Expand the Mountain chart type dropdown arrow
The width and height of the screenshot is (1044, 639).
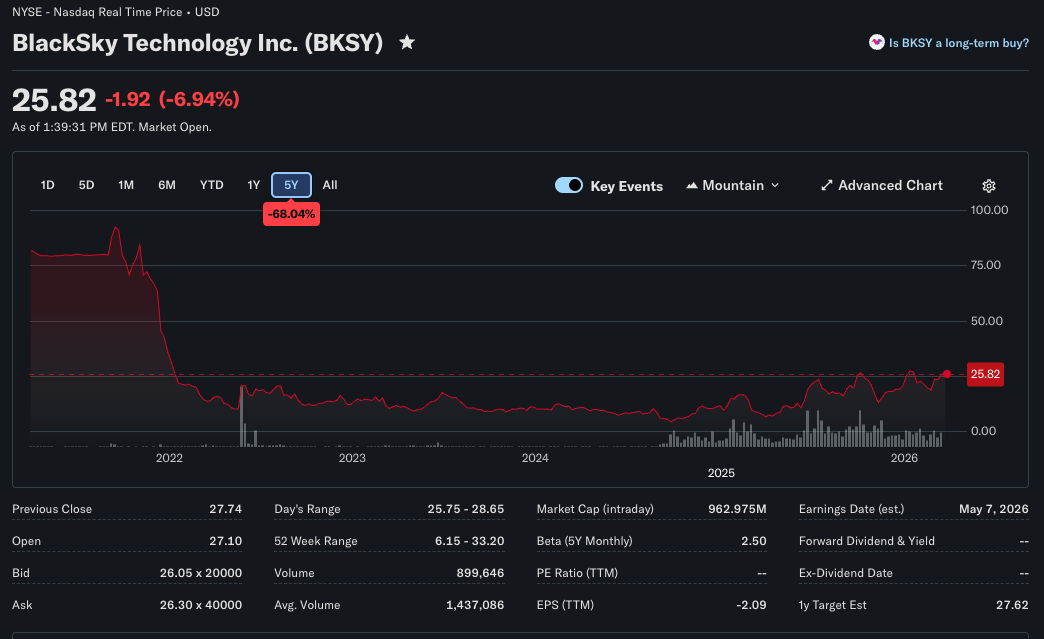(775, 185)
